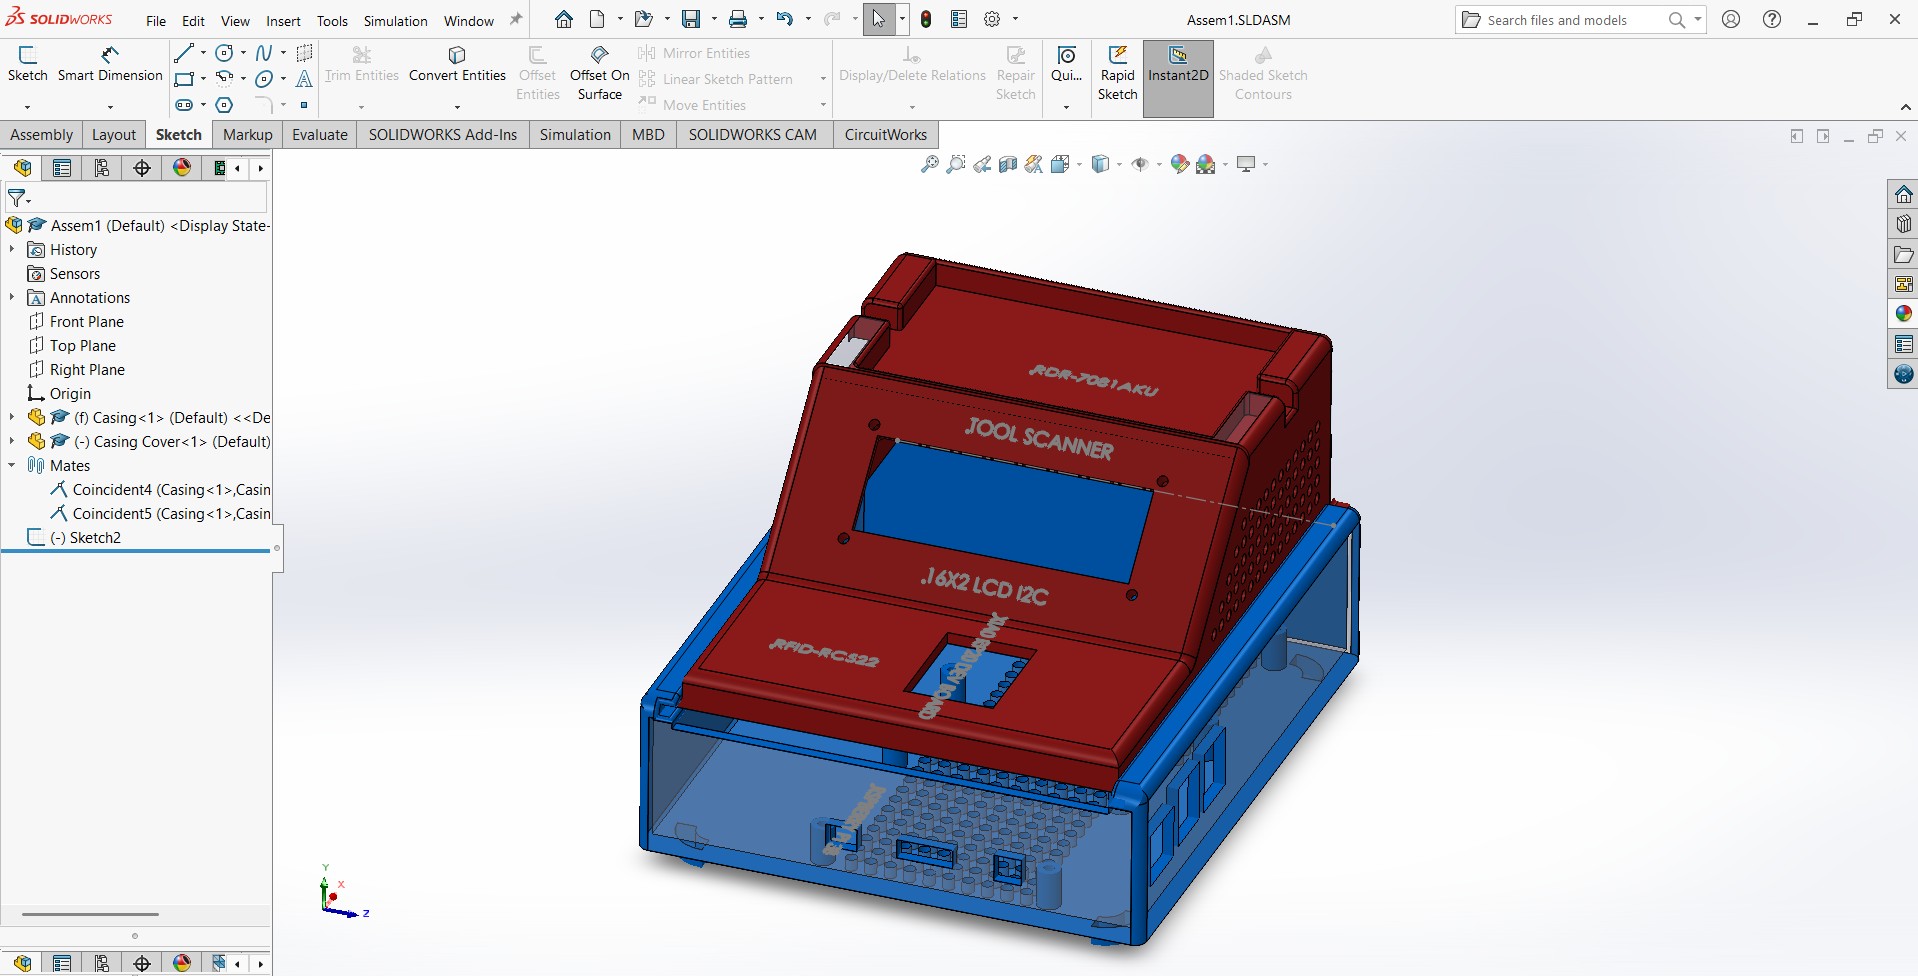
Task: Toggle the Hide/Show Items eye icon
Action: click(1140, 164)
